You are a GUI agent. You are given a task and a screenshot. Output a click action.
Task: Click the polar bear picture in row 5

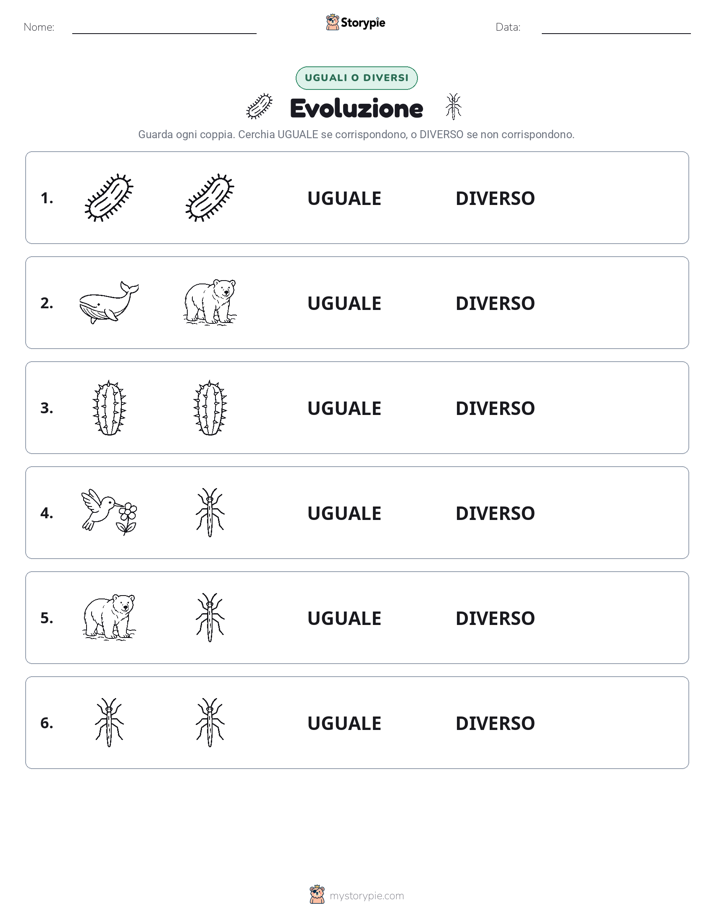[x=109, y=617]
